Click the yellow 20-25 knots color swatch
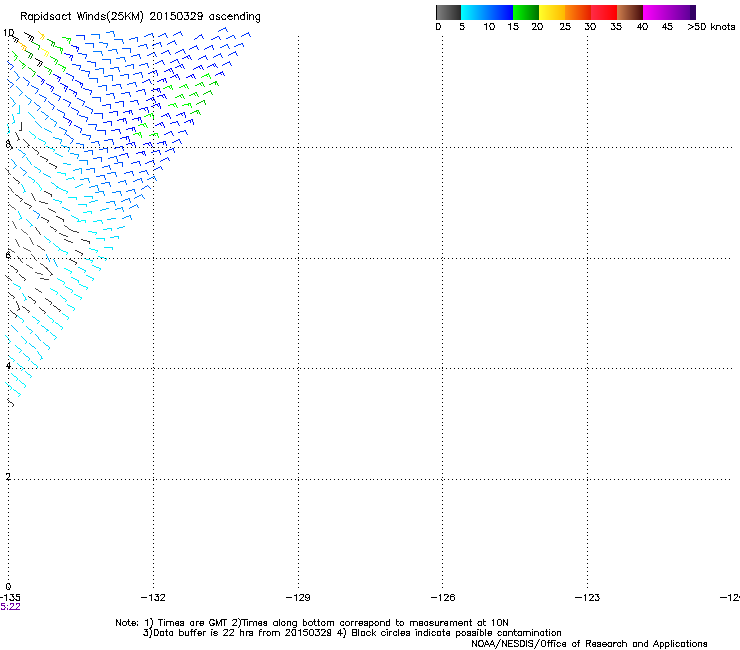 [552, 12]
